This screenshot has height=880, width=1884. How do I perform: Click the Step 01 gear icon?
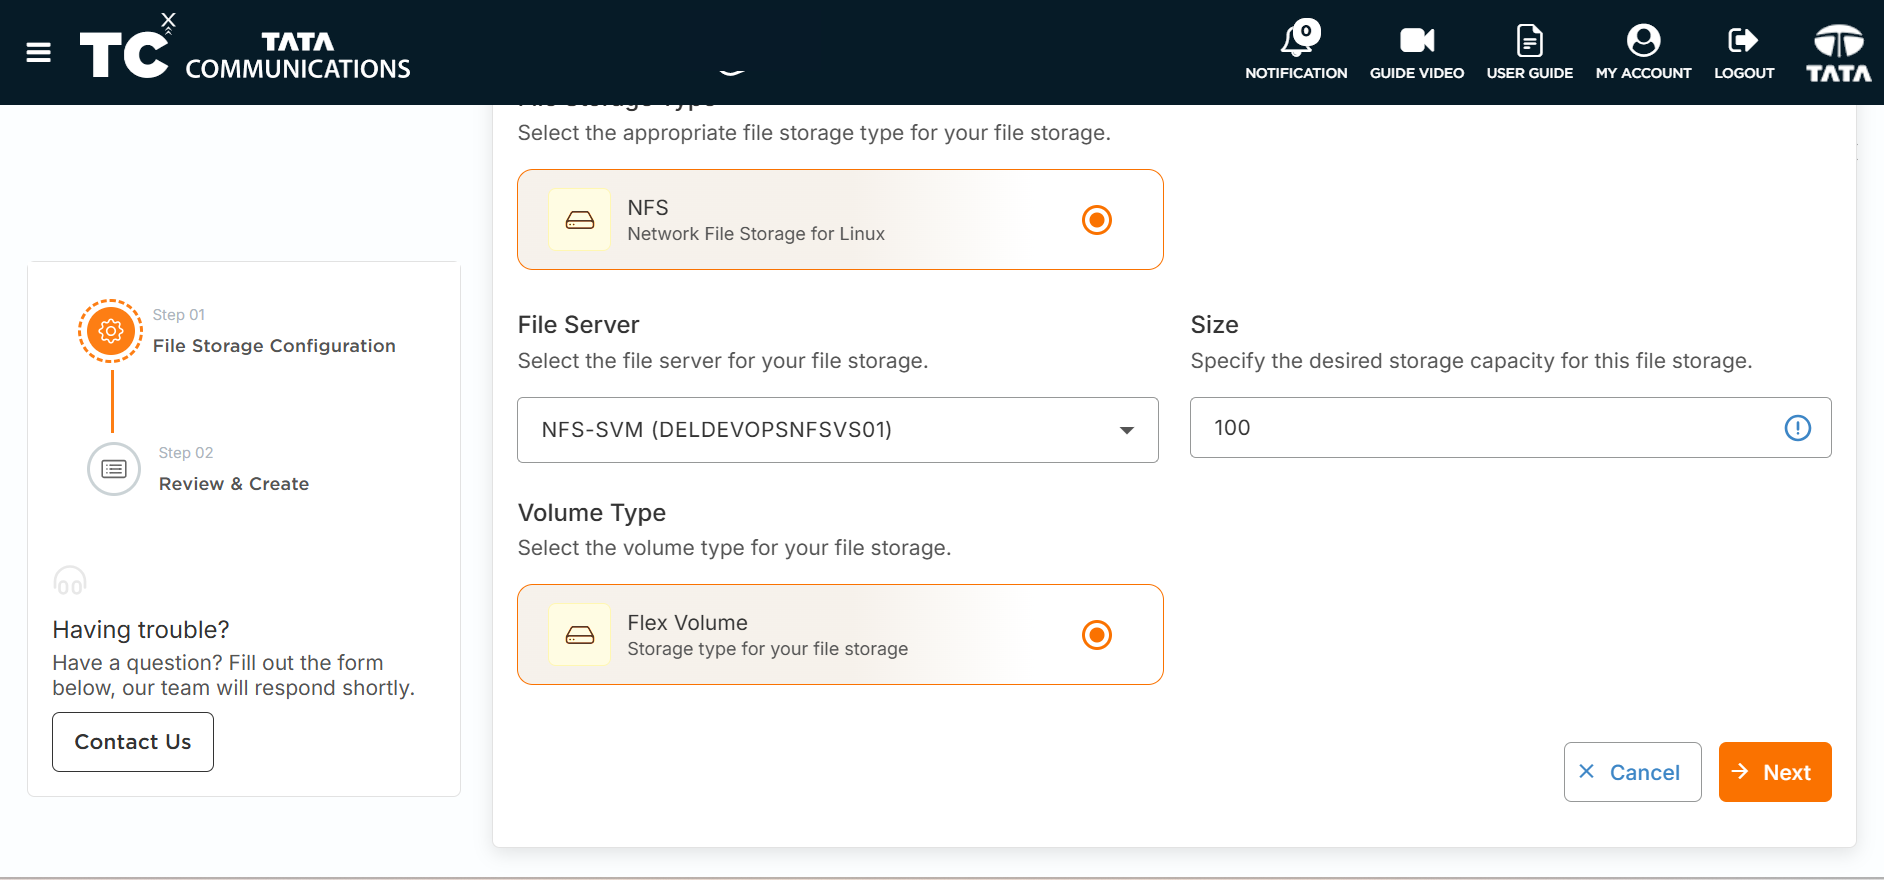[111, 331]
